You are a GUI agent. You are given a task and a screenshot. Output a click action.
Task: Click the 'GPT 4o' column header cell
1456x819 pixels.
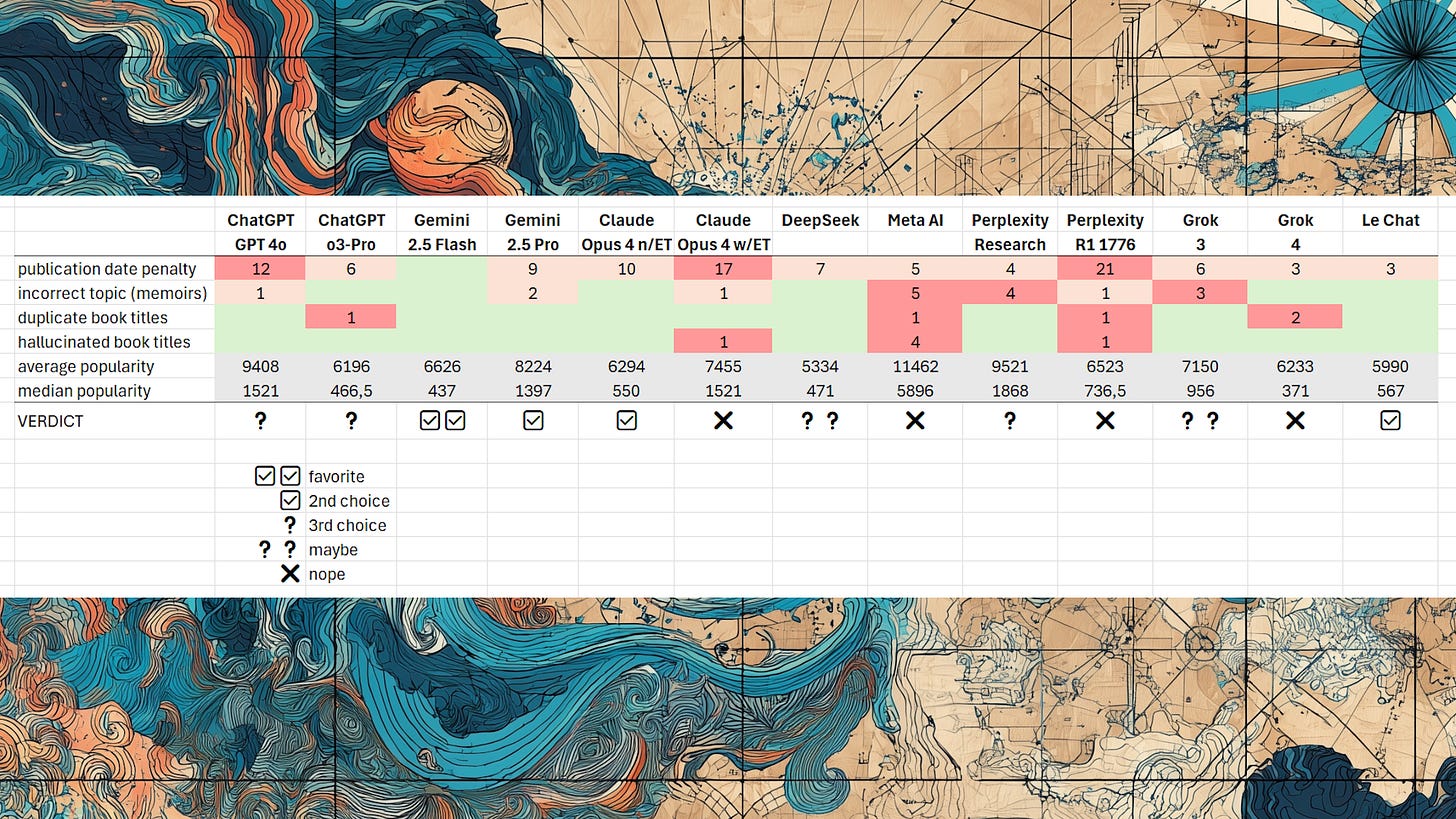(261, 244)
